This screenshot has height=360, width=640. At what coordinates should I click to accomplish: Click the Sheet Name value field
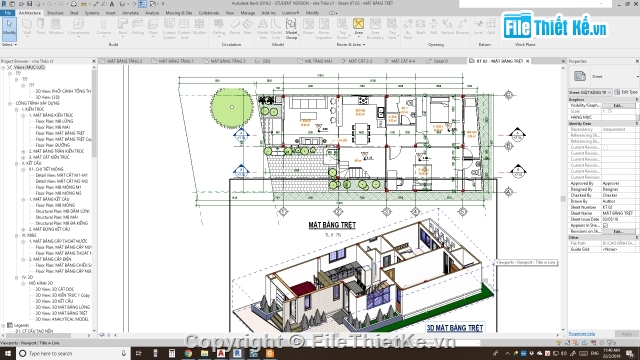pos(619,213)
